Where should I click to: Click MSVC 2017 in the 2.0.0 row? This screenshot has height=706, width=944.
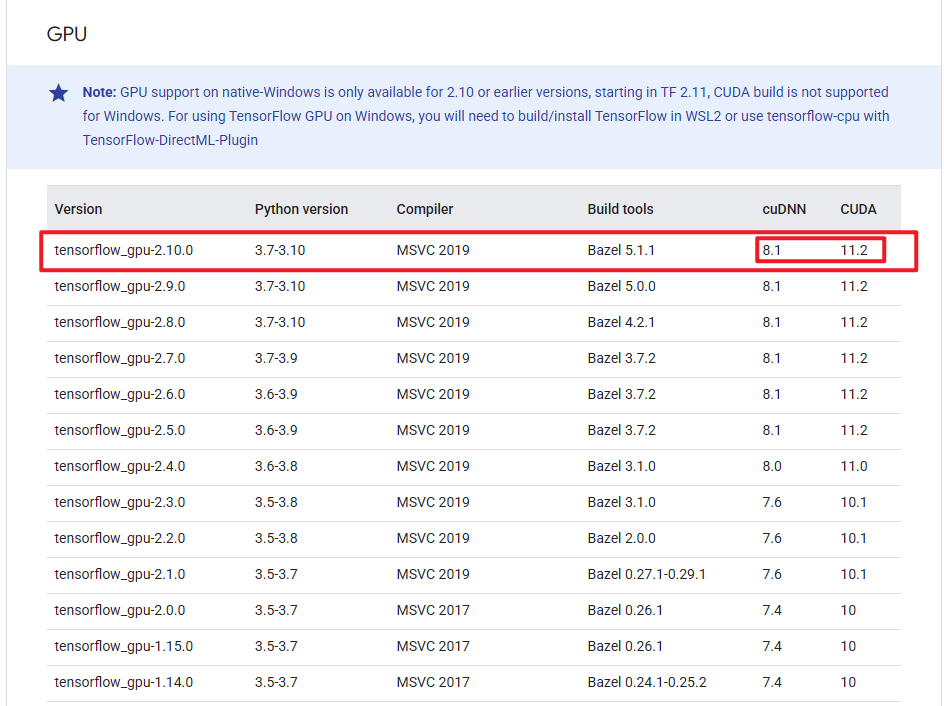coord(433,610)
